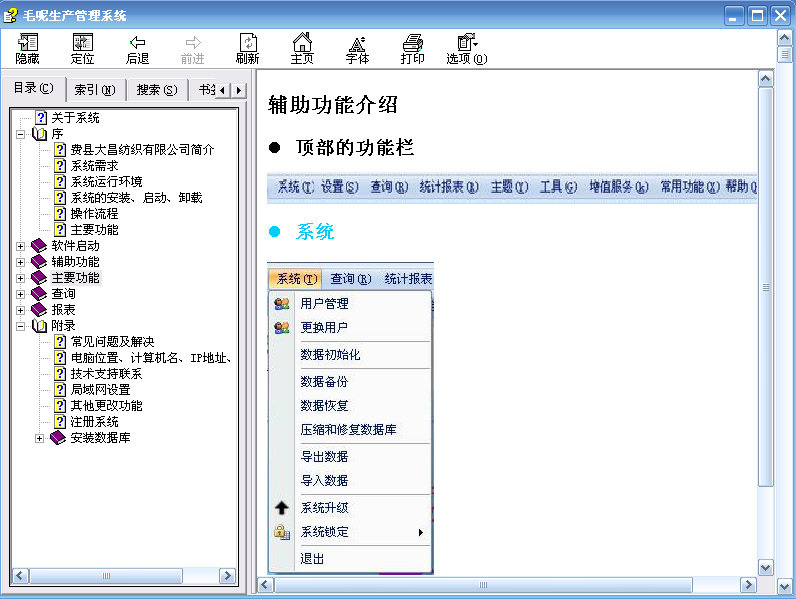This screenshot has height=599, width=796.
Task: Click the tree pane horizontal scrollbar thumb
Action: (x=106, y=576)
